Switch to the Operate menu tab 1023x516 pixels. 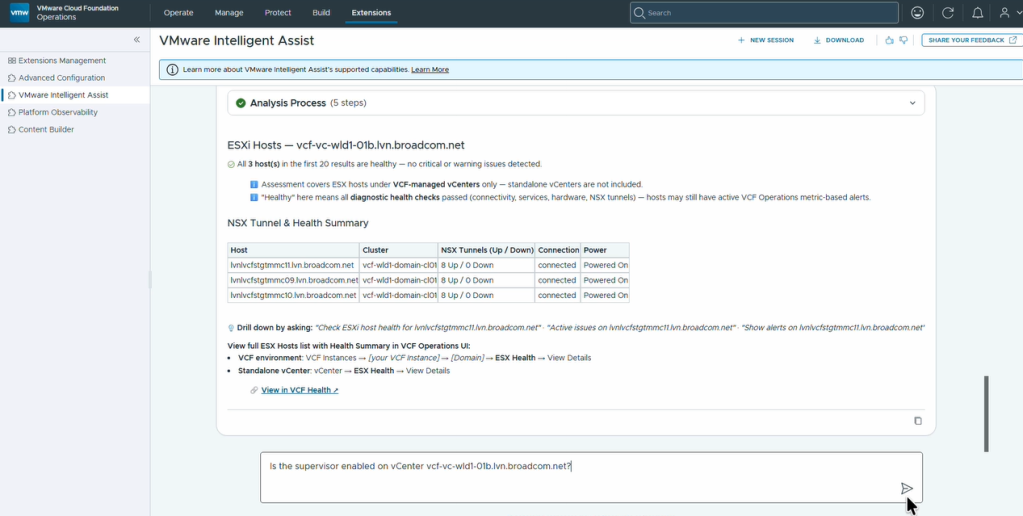click(x=178, y=12)
